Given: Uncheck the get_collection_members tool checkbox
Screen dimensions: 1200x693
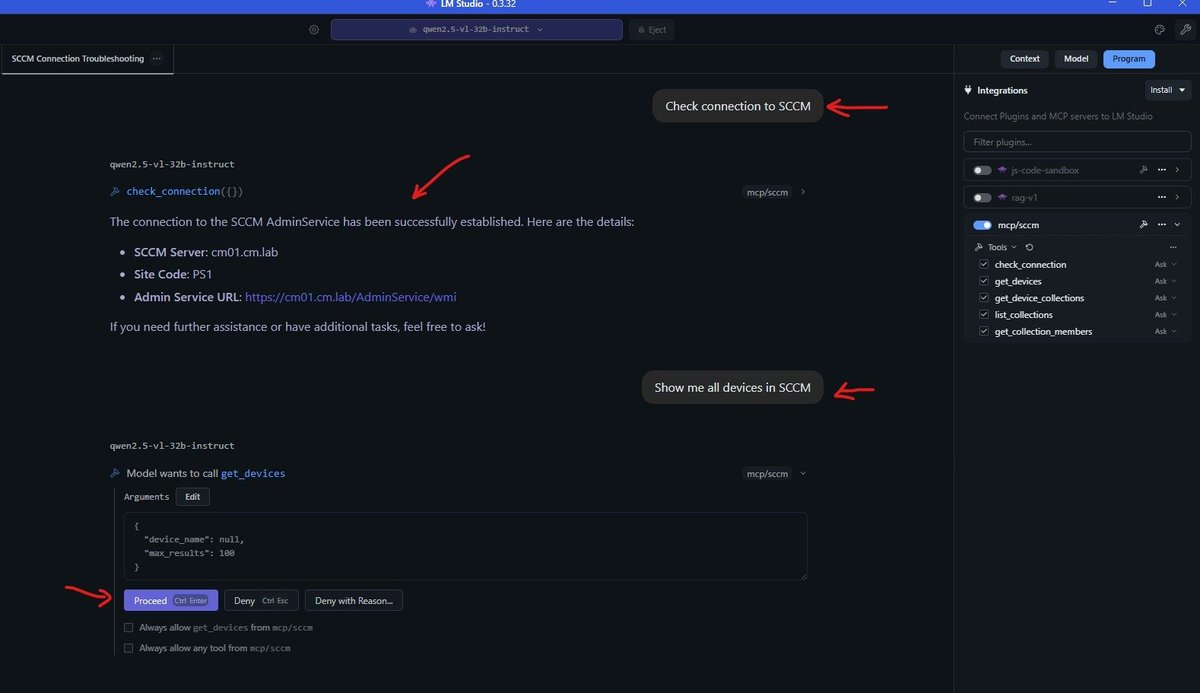Looking at the screenshot, I should click(984, 331).
